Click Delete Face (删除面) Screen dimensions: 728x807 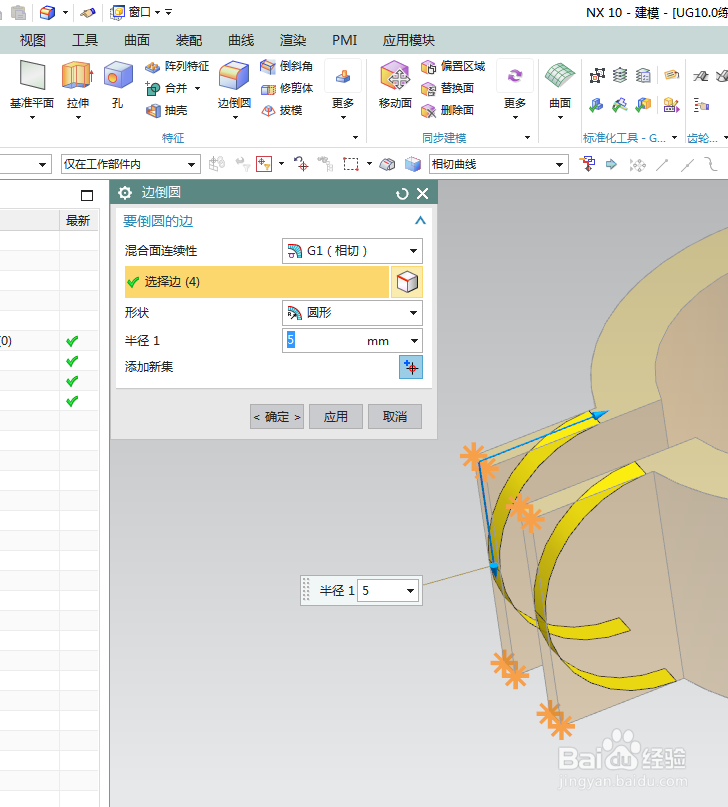click(447, 110)
